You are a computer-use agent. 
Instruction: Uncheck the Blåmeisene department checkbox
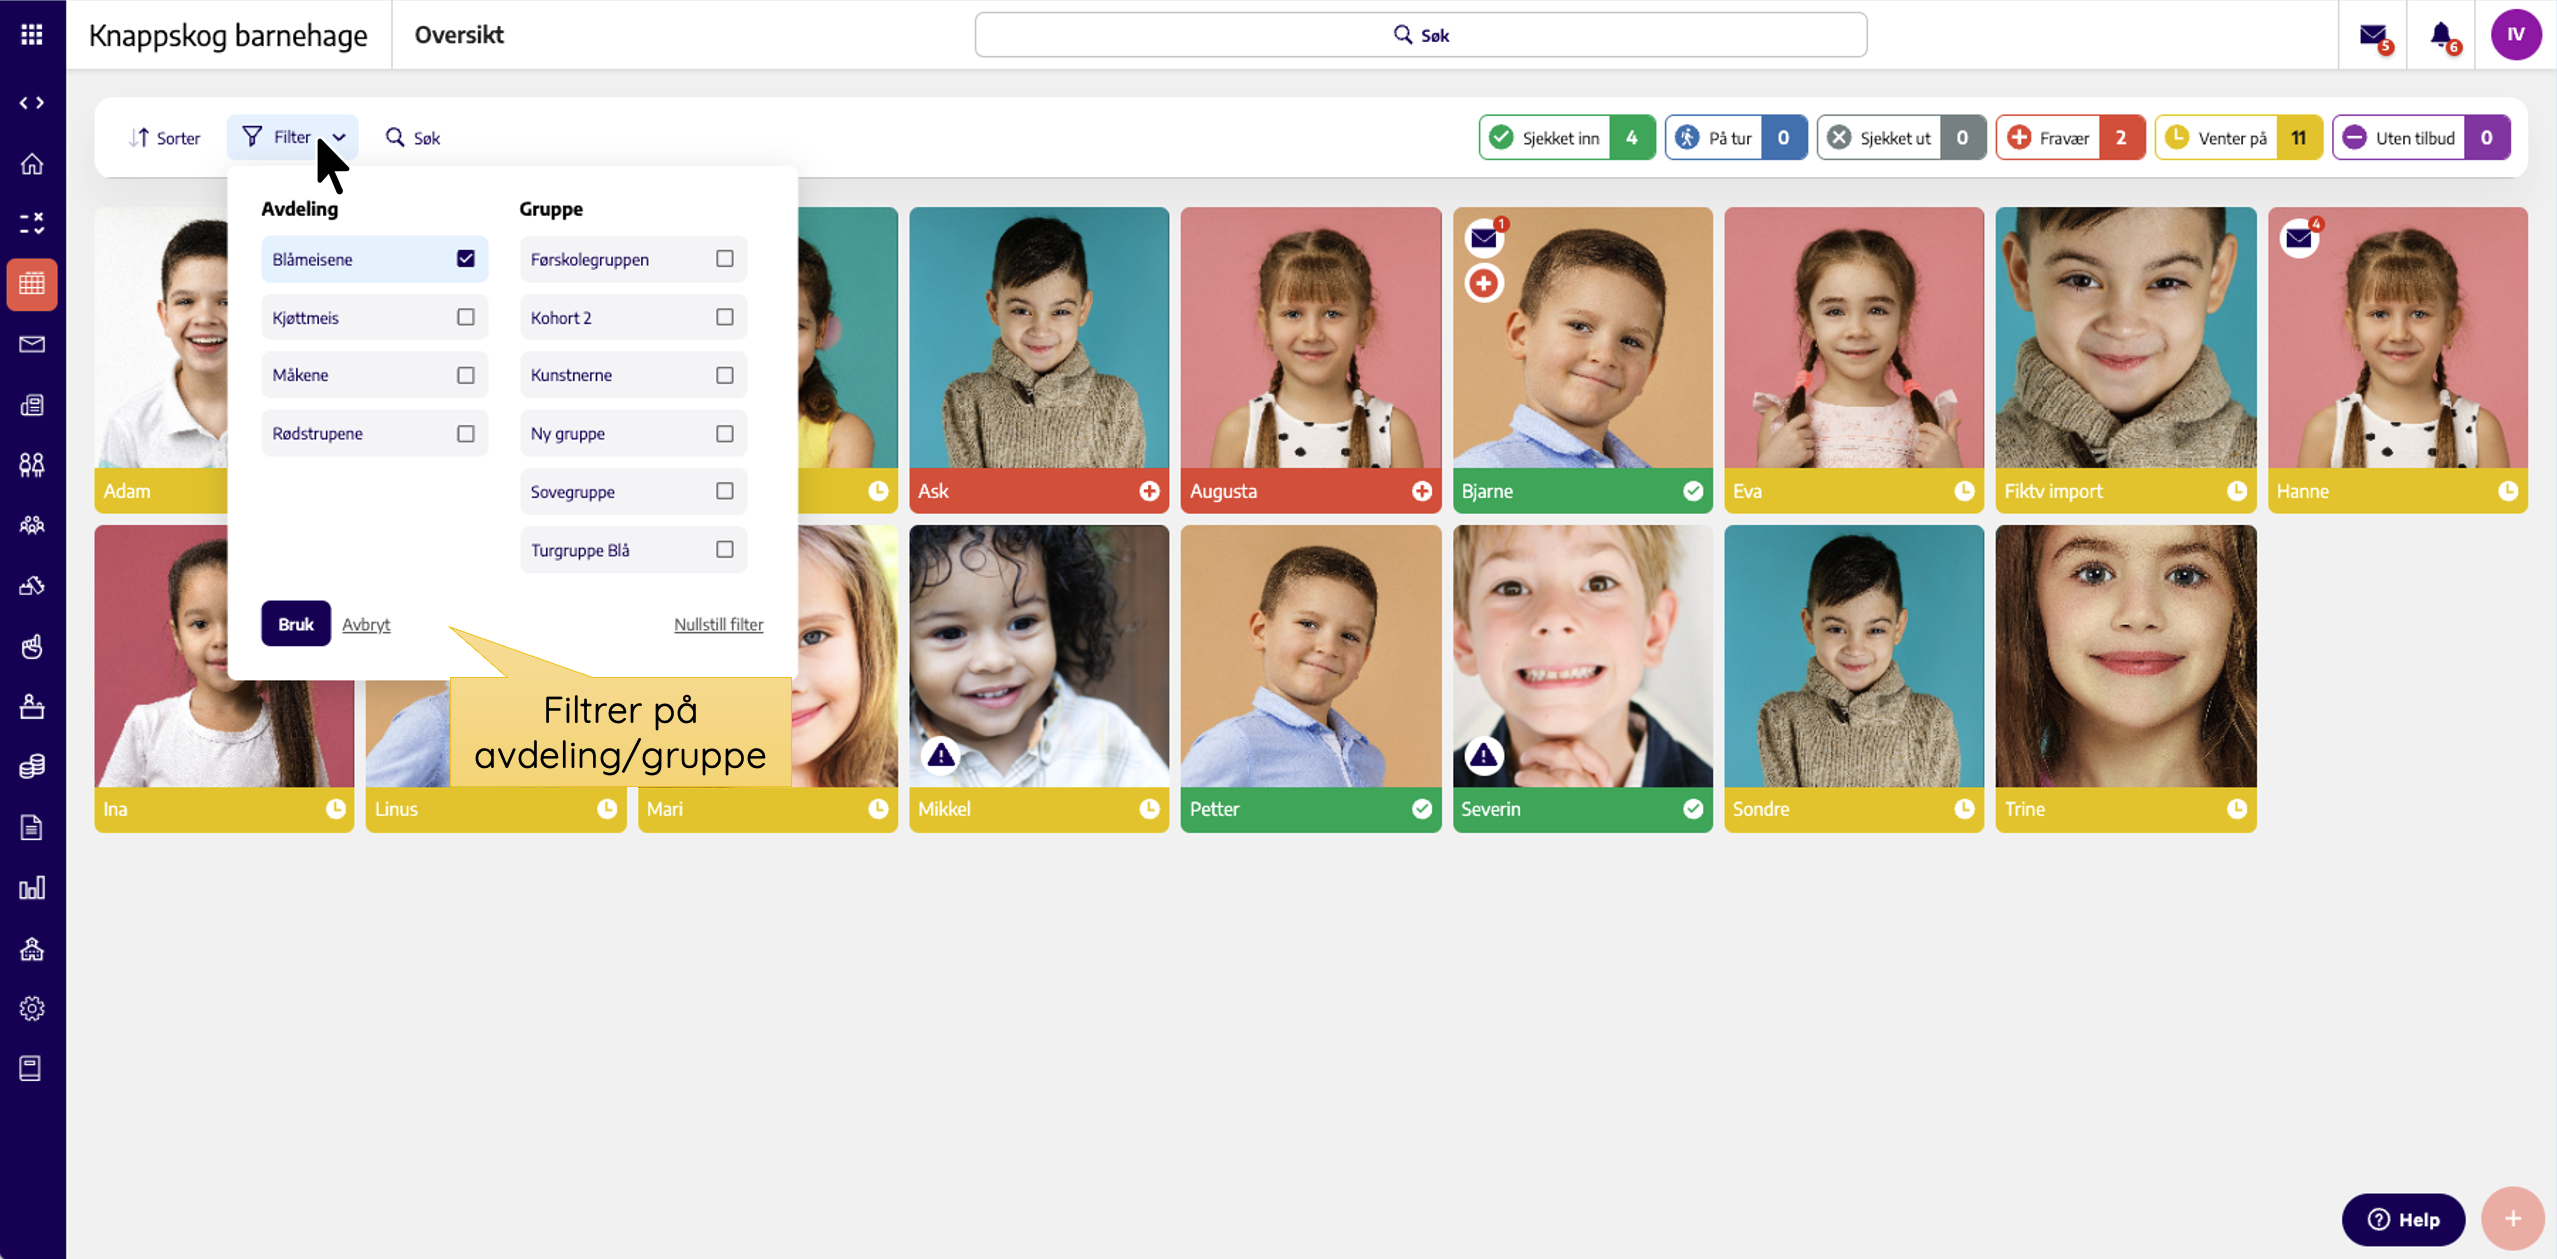point(466,259)
